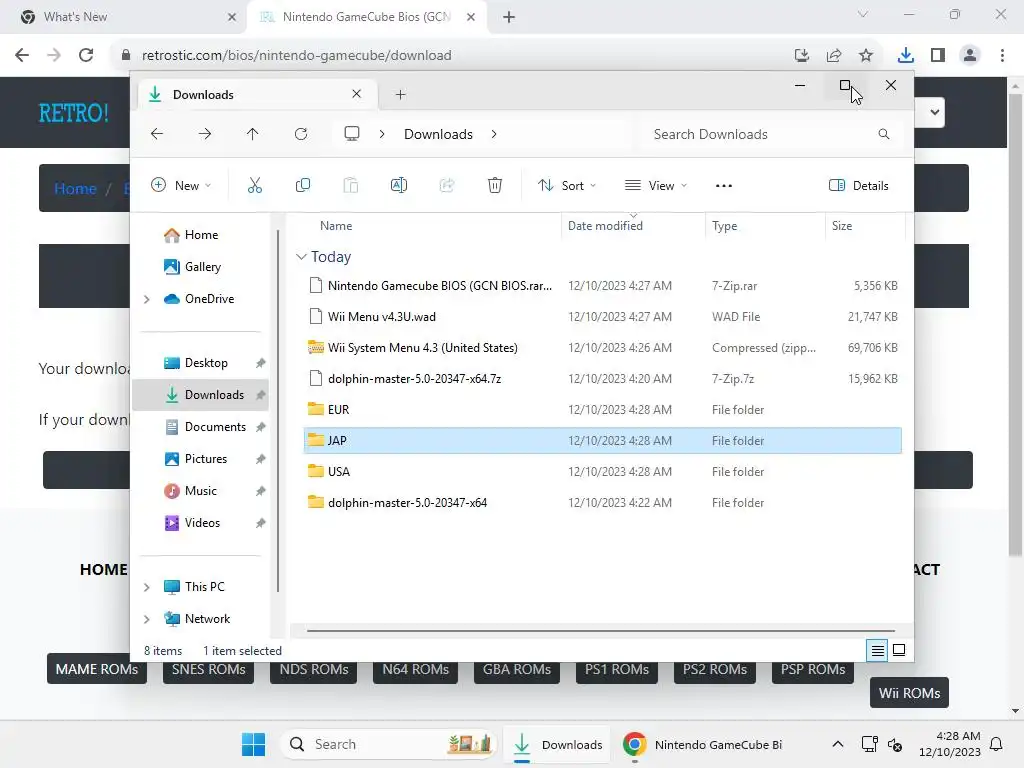Open Chrome three-dot menu

[1002, 55]
